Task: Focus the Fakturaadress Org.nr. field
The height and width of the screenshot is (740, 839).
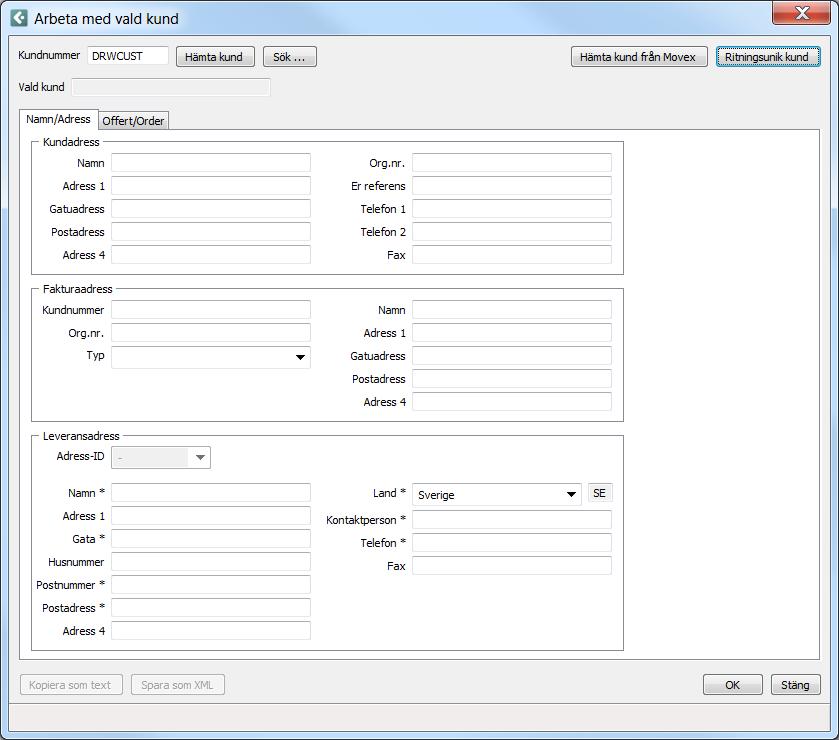Action: coord(211,333)
